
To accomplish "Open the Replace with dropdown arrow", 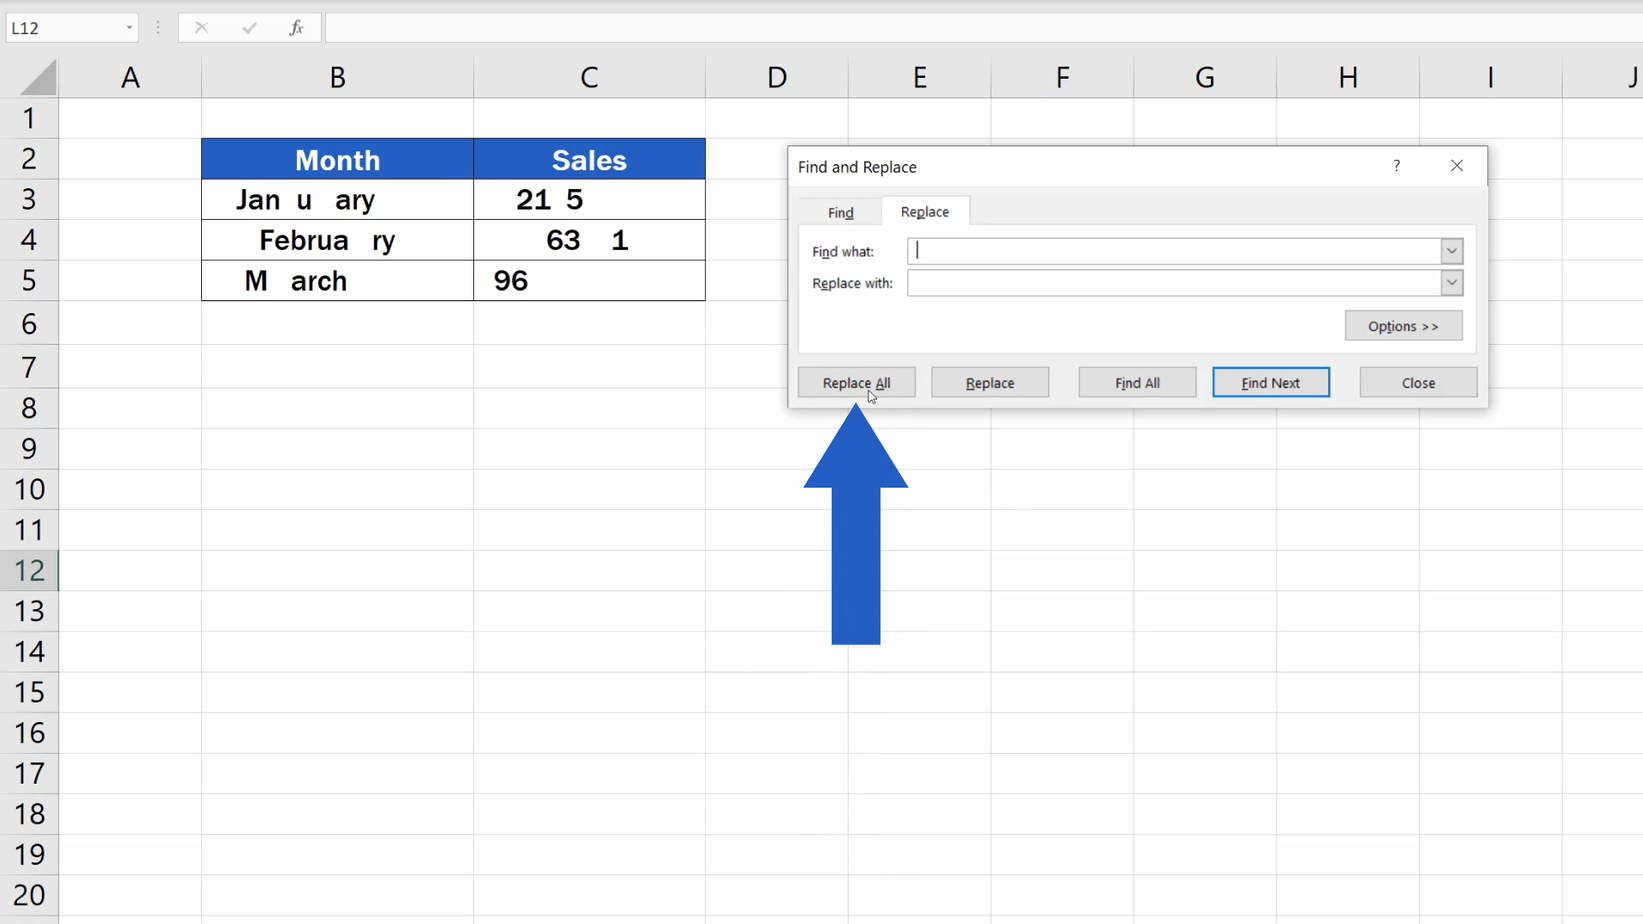I will click(1451, 283).
